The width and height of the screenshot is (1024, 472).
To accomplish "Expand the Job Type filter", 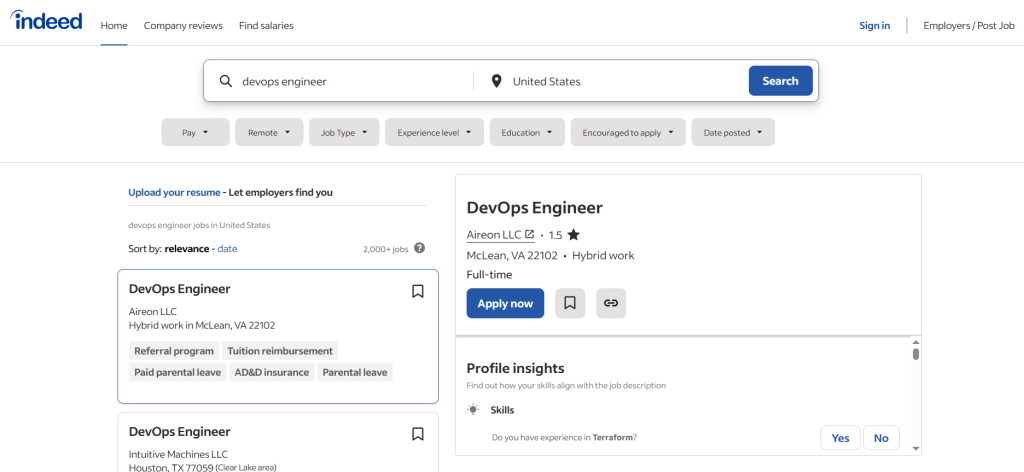I will coord(344,132).
